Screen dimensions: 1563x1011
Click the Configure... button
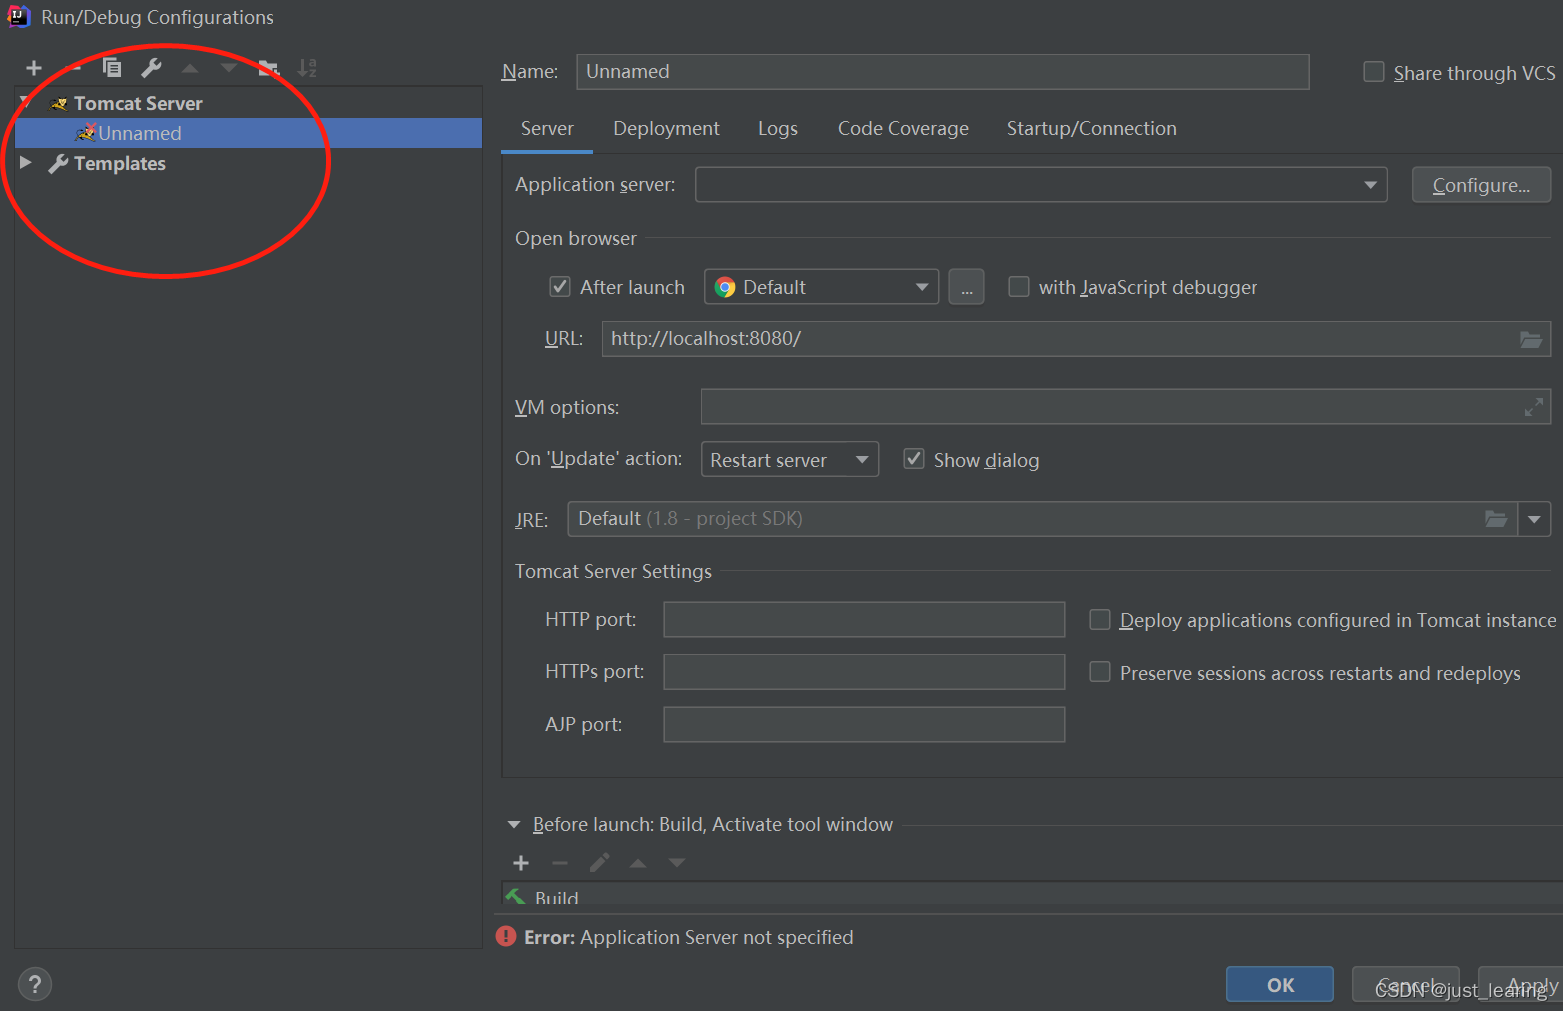pyautogui.click(x=1481, y=185)
